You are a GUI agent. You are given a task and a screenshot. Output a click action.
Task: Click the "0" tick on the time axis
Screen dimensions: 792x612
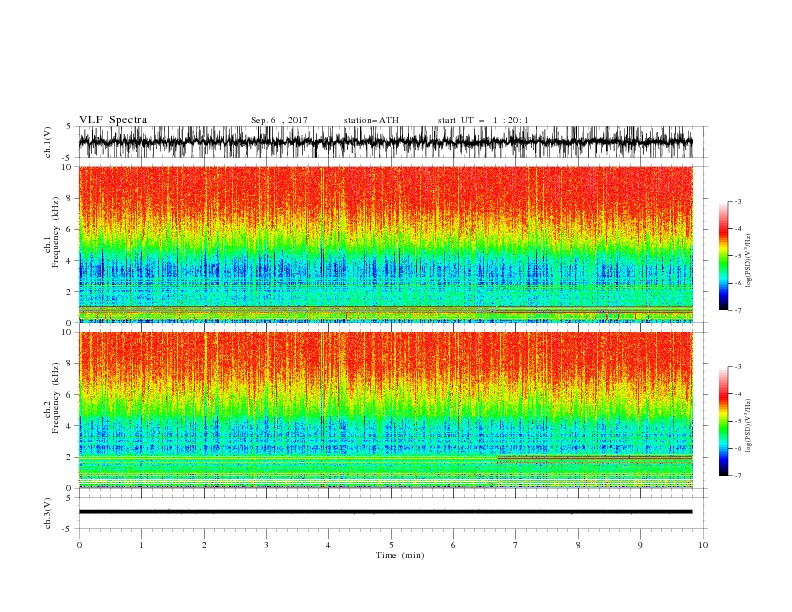[79, 545]
